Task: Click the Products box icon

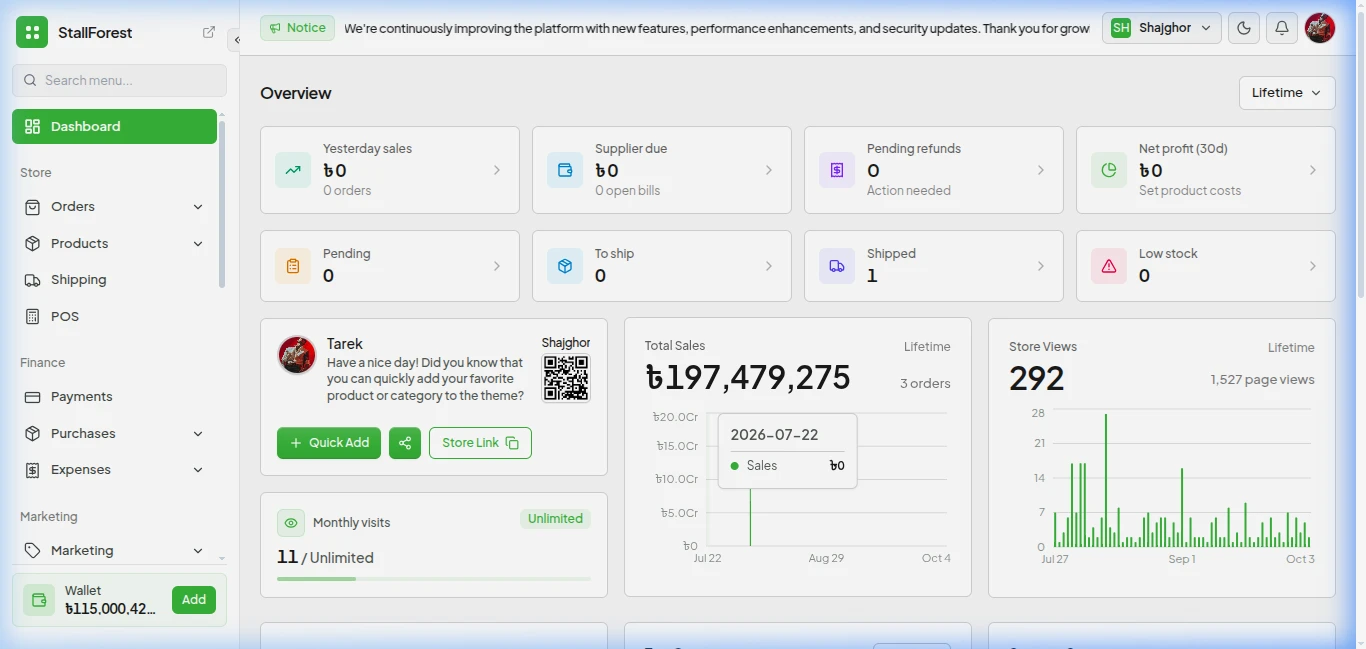Action: [32, 244]
